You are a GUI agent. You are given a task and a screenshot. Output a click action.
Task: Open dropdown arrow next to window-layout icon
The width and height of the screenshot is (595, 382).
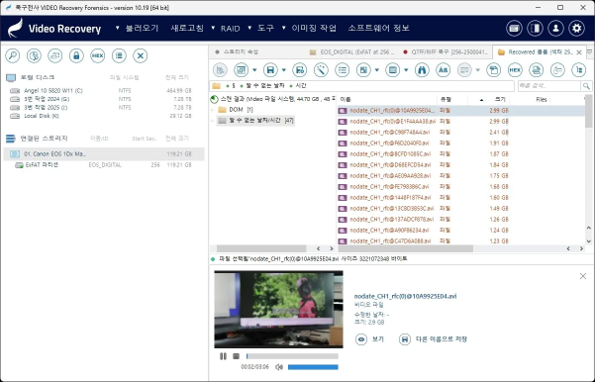click(406, 70)
